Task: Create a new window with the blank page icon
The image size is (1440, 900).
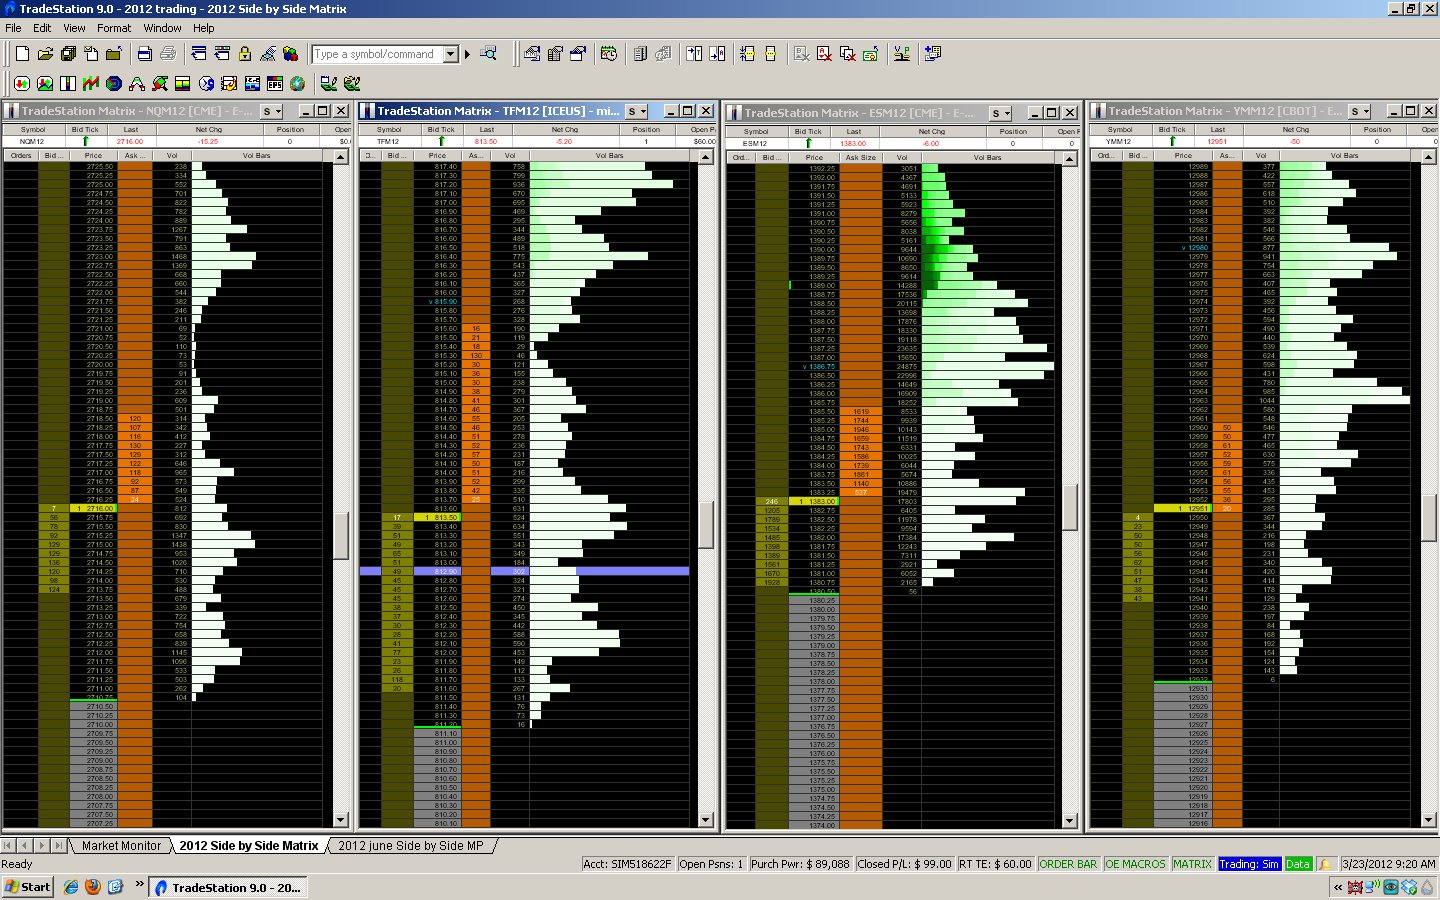Action: pos(22,54)
